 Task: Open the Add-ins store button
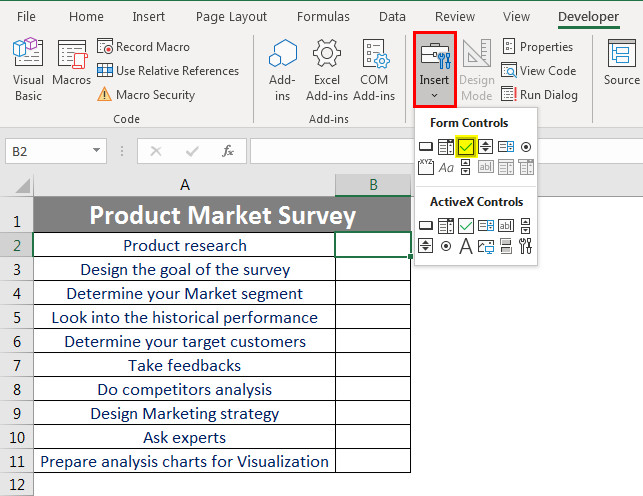pyautogui.click(x=282, y=70)
